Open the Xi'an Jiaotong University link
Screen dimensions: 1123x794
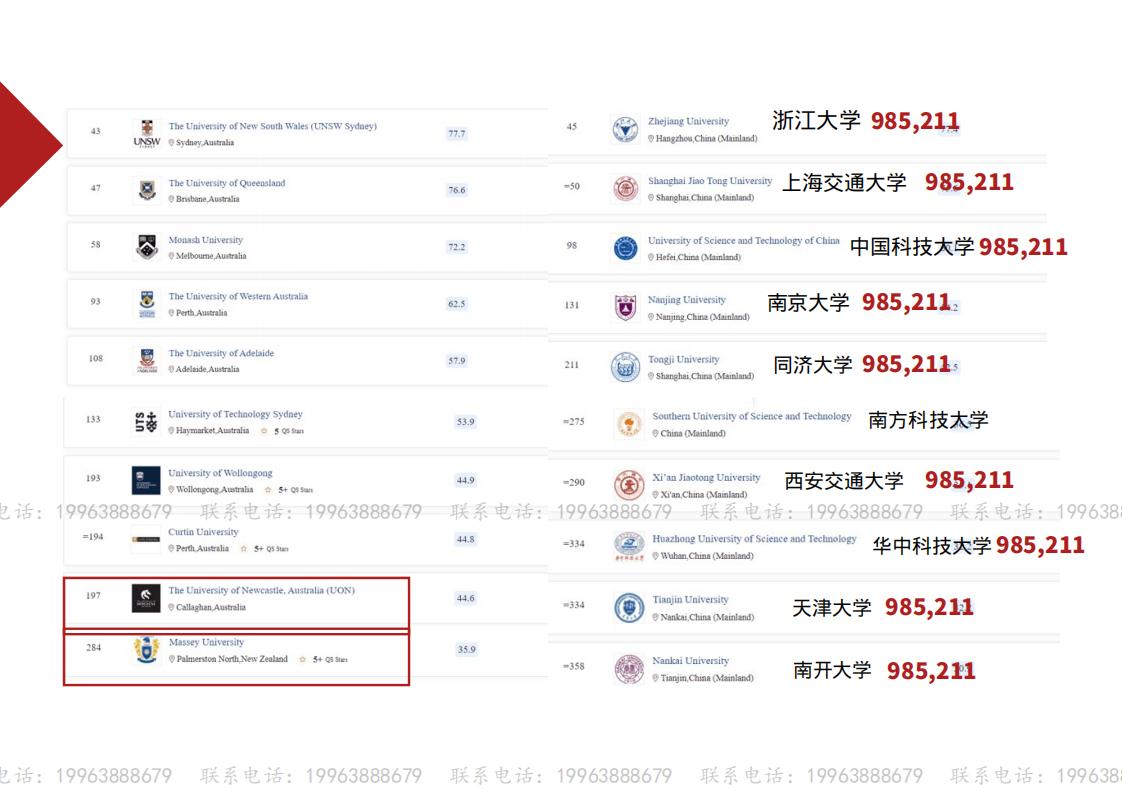click(x=705, y=478)
